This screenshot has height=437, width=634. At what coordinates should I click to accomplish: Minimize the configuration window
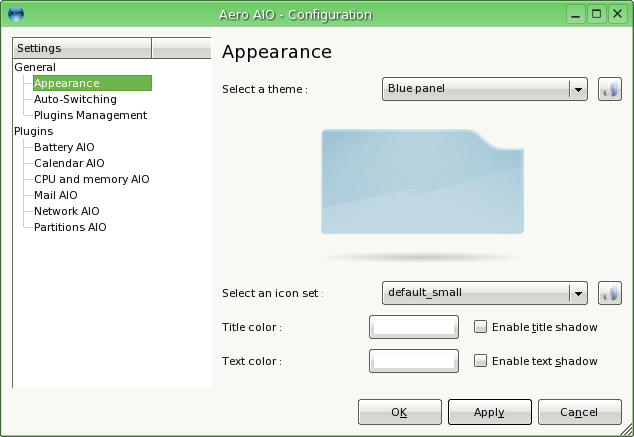click(576, 15)
